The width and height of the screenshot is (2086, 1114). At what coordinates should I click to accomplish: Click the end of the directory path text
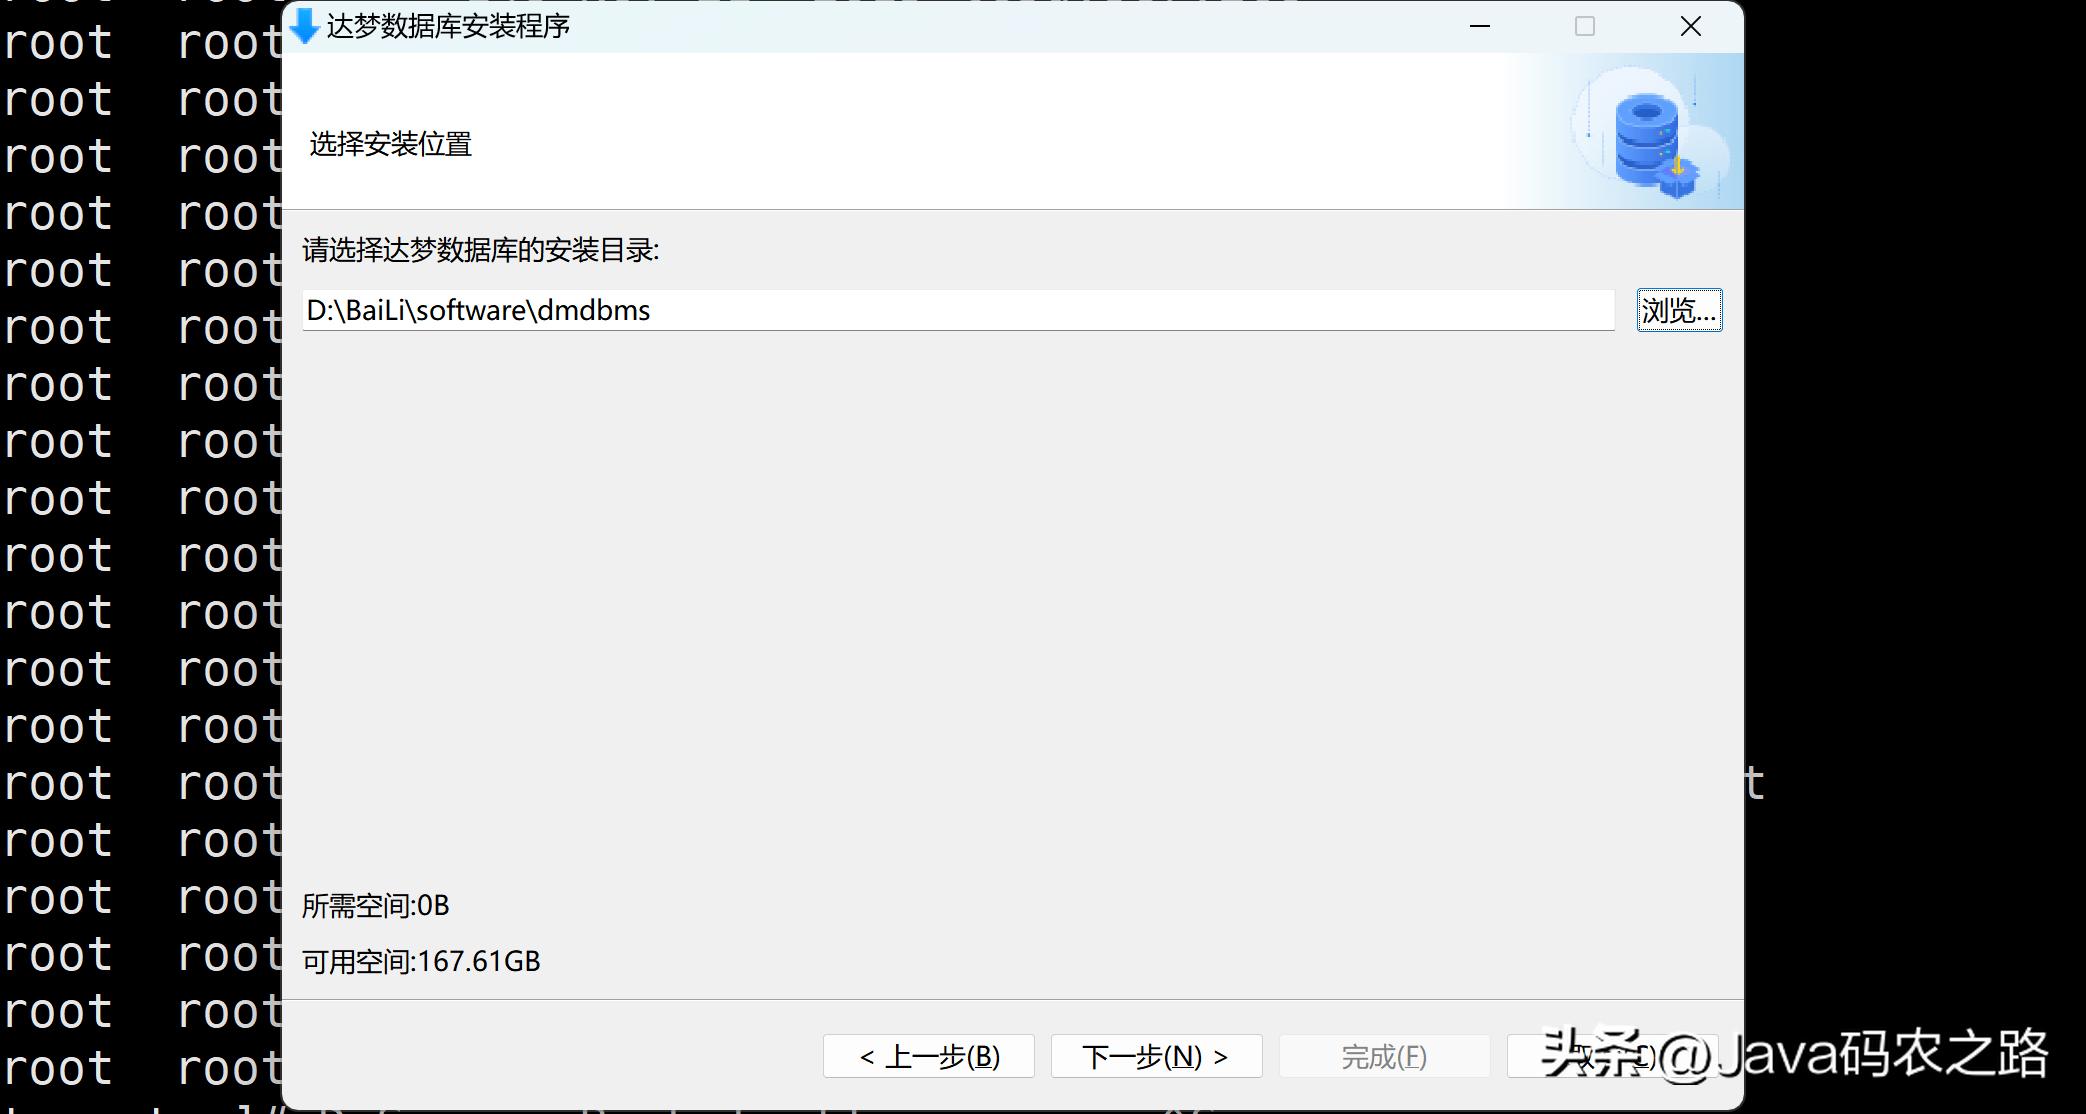(651, 310)
